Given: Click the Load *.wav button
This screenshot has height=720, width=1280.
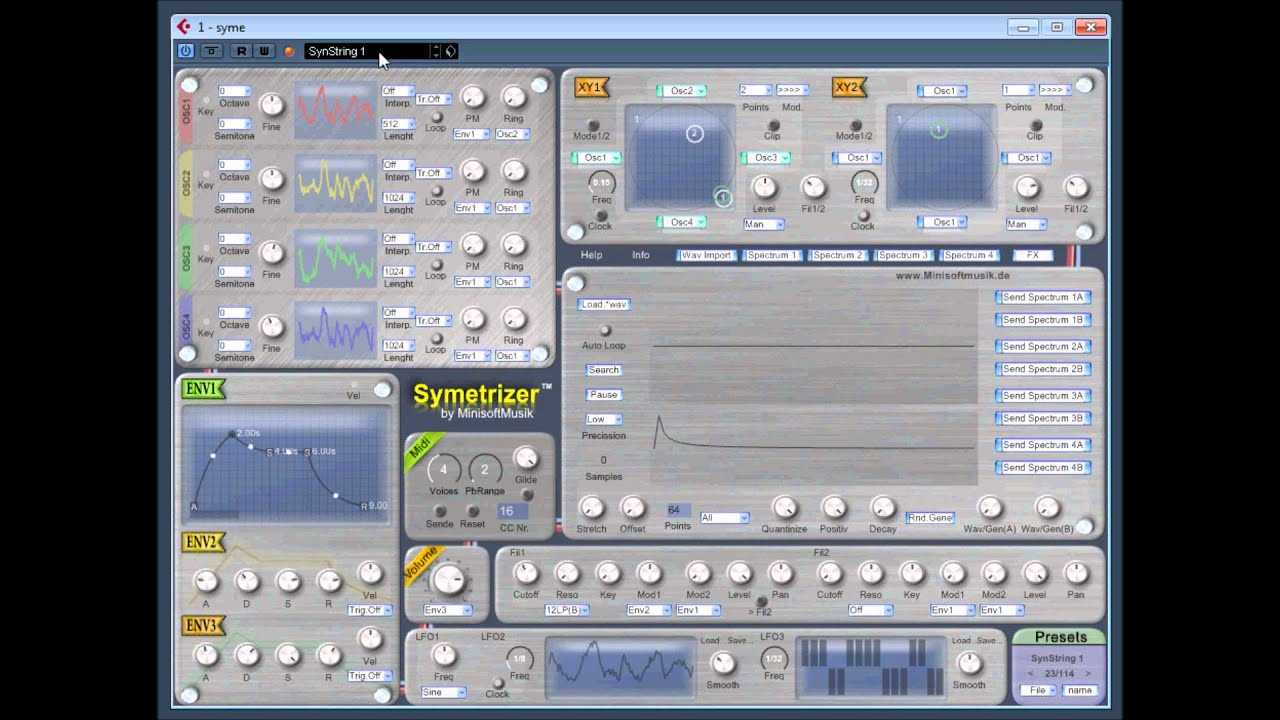Looking at the screenshot, I should [604, 304].
